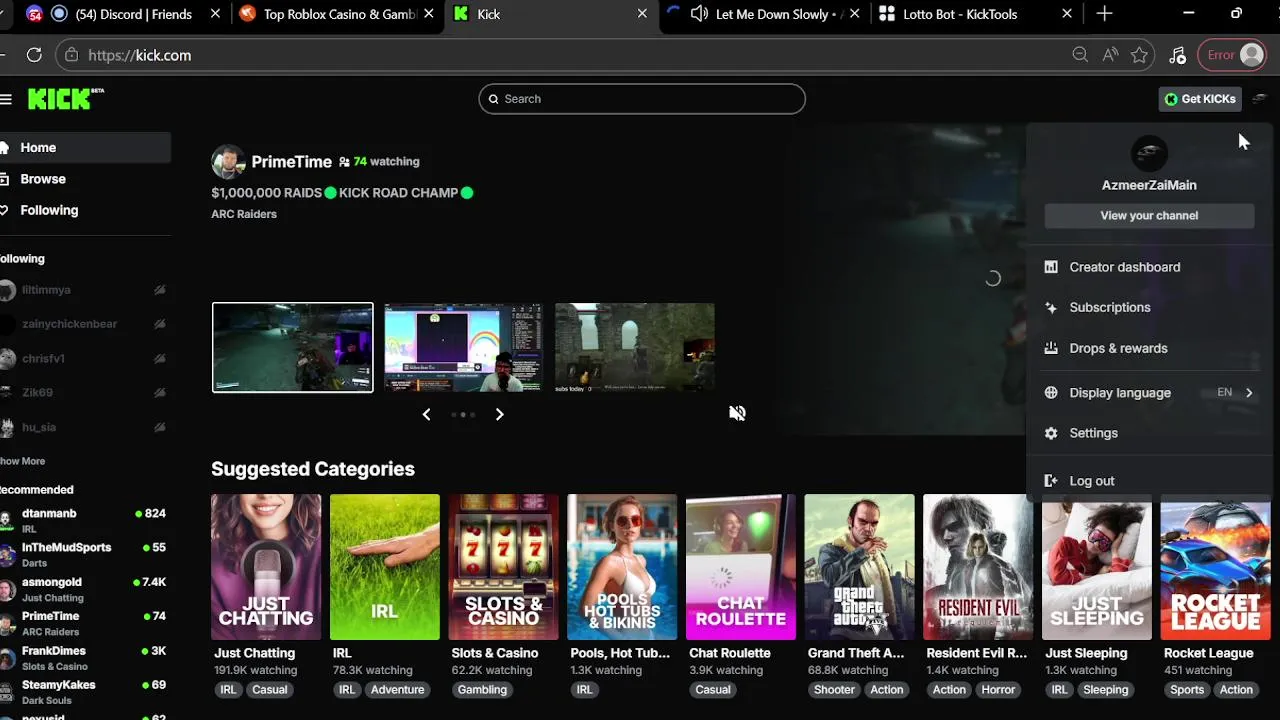Click the address bar URL
The height and width of the screenshot is (720, 1280).
(x=140, y=55)
